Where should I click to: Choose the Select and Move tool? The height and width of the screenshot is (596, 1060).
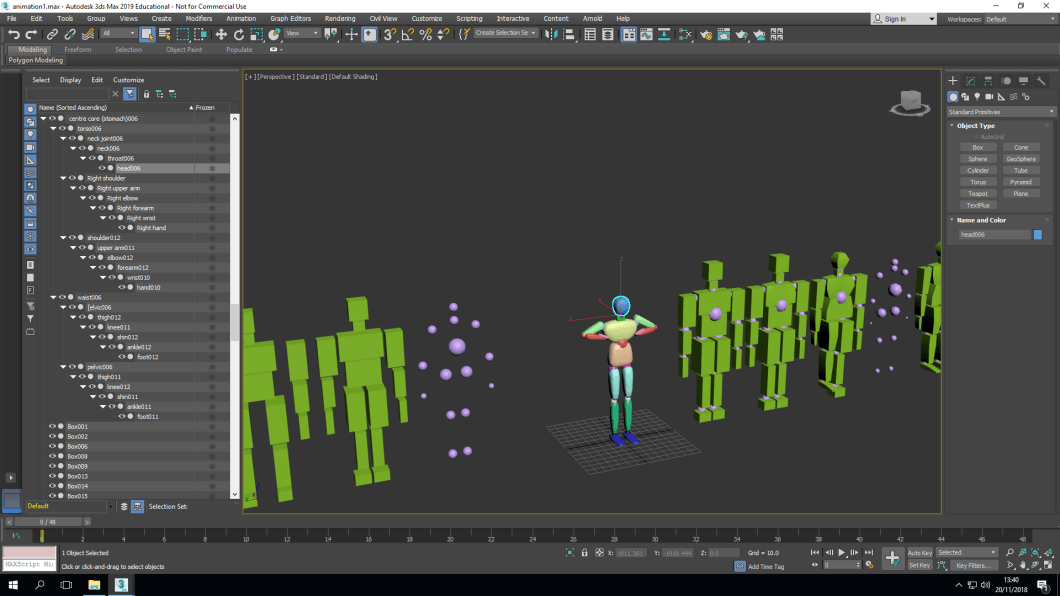pyautogui.click(x=221, y=34)
